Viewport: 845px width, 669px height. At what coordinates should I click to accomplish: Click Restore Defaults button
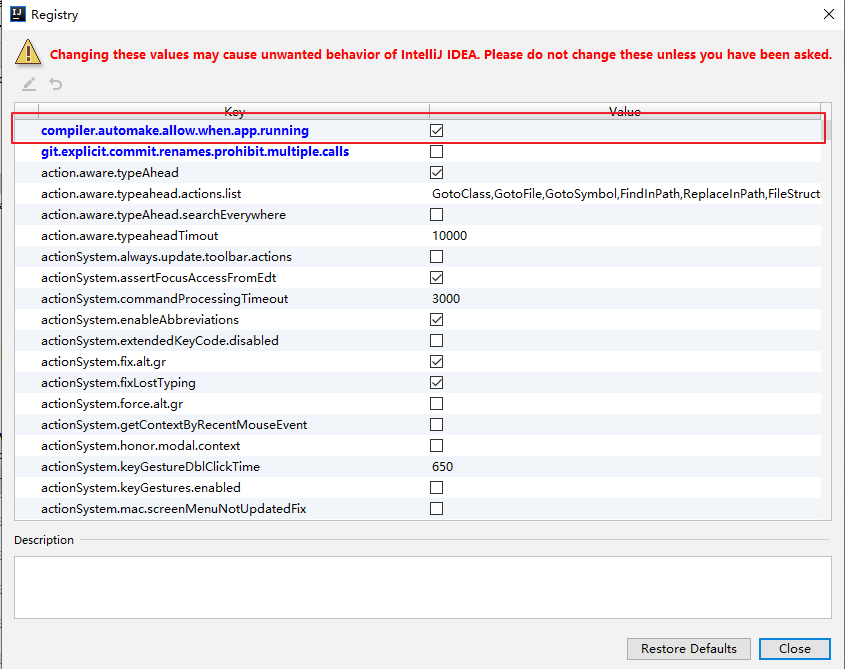[689, 649]
